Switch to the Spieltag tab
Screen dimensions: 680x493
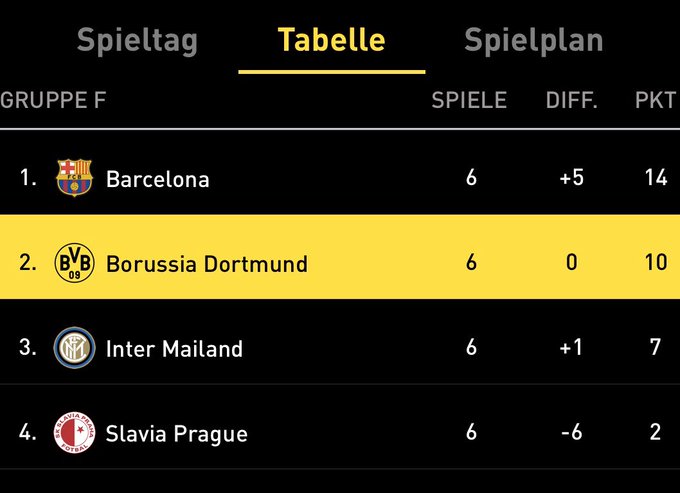137,41
